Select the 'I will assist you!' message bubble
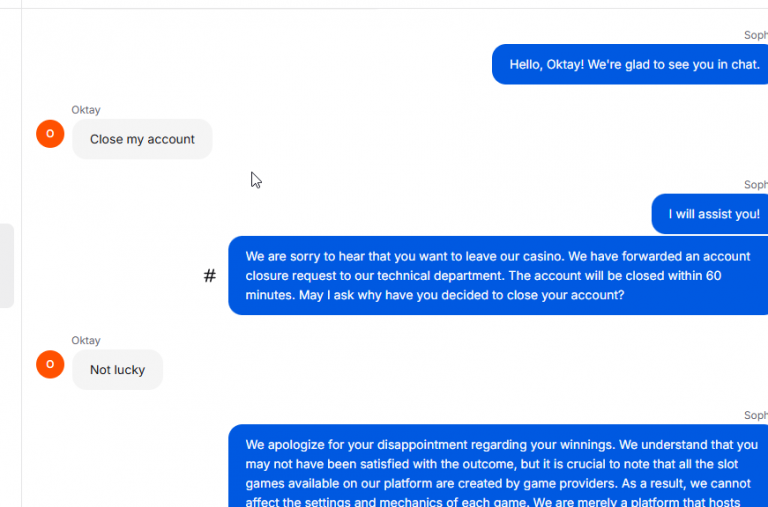 click(710, 214)
